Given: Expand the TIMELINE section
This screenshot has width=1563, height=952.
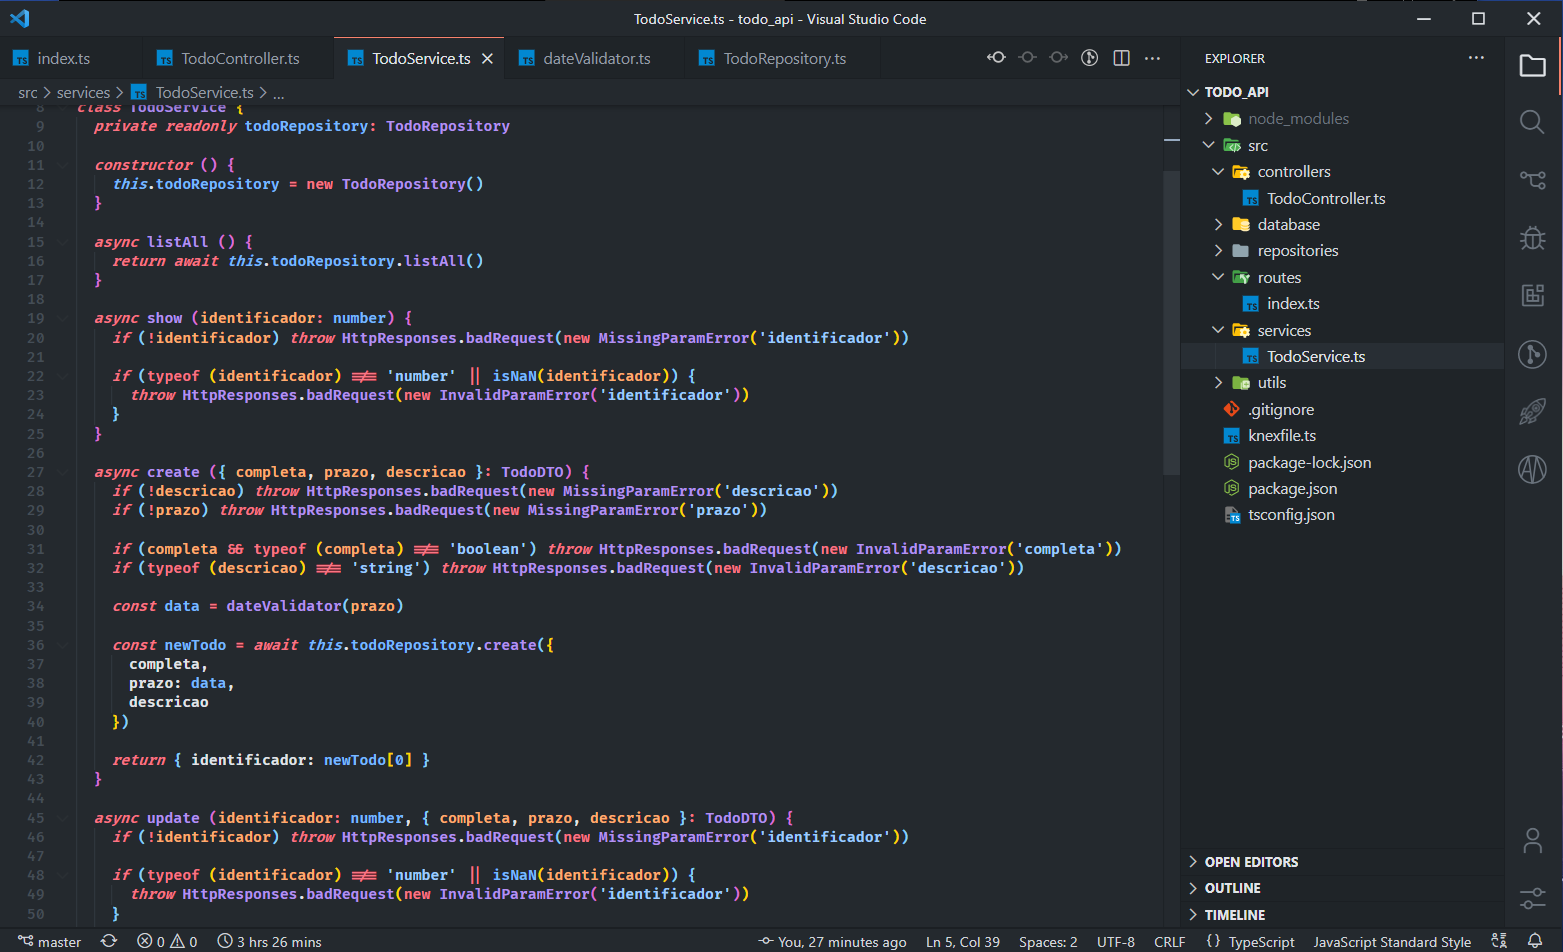Looking at the screenshot, I should (1343, 915).
